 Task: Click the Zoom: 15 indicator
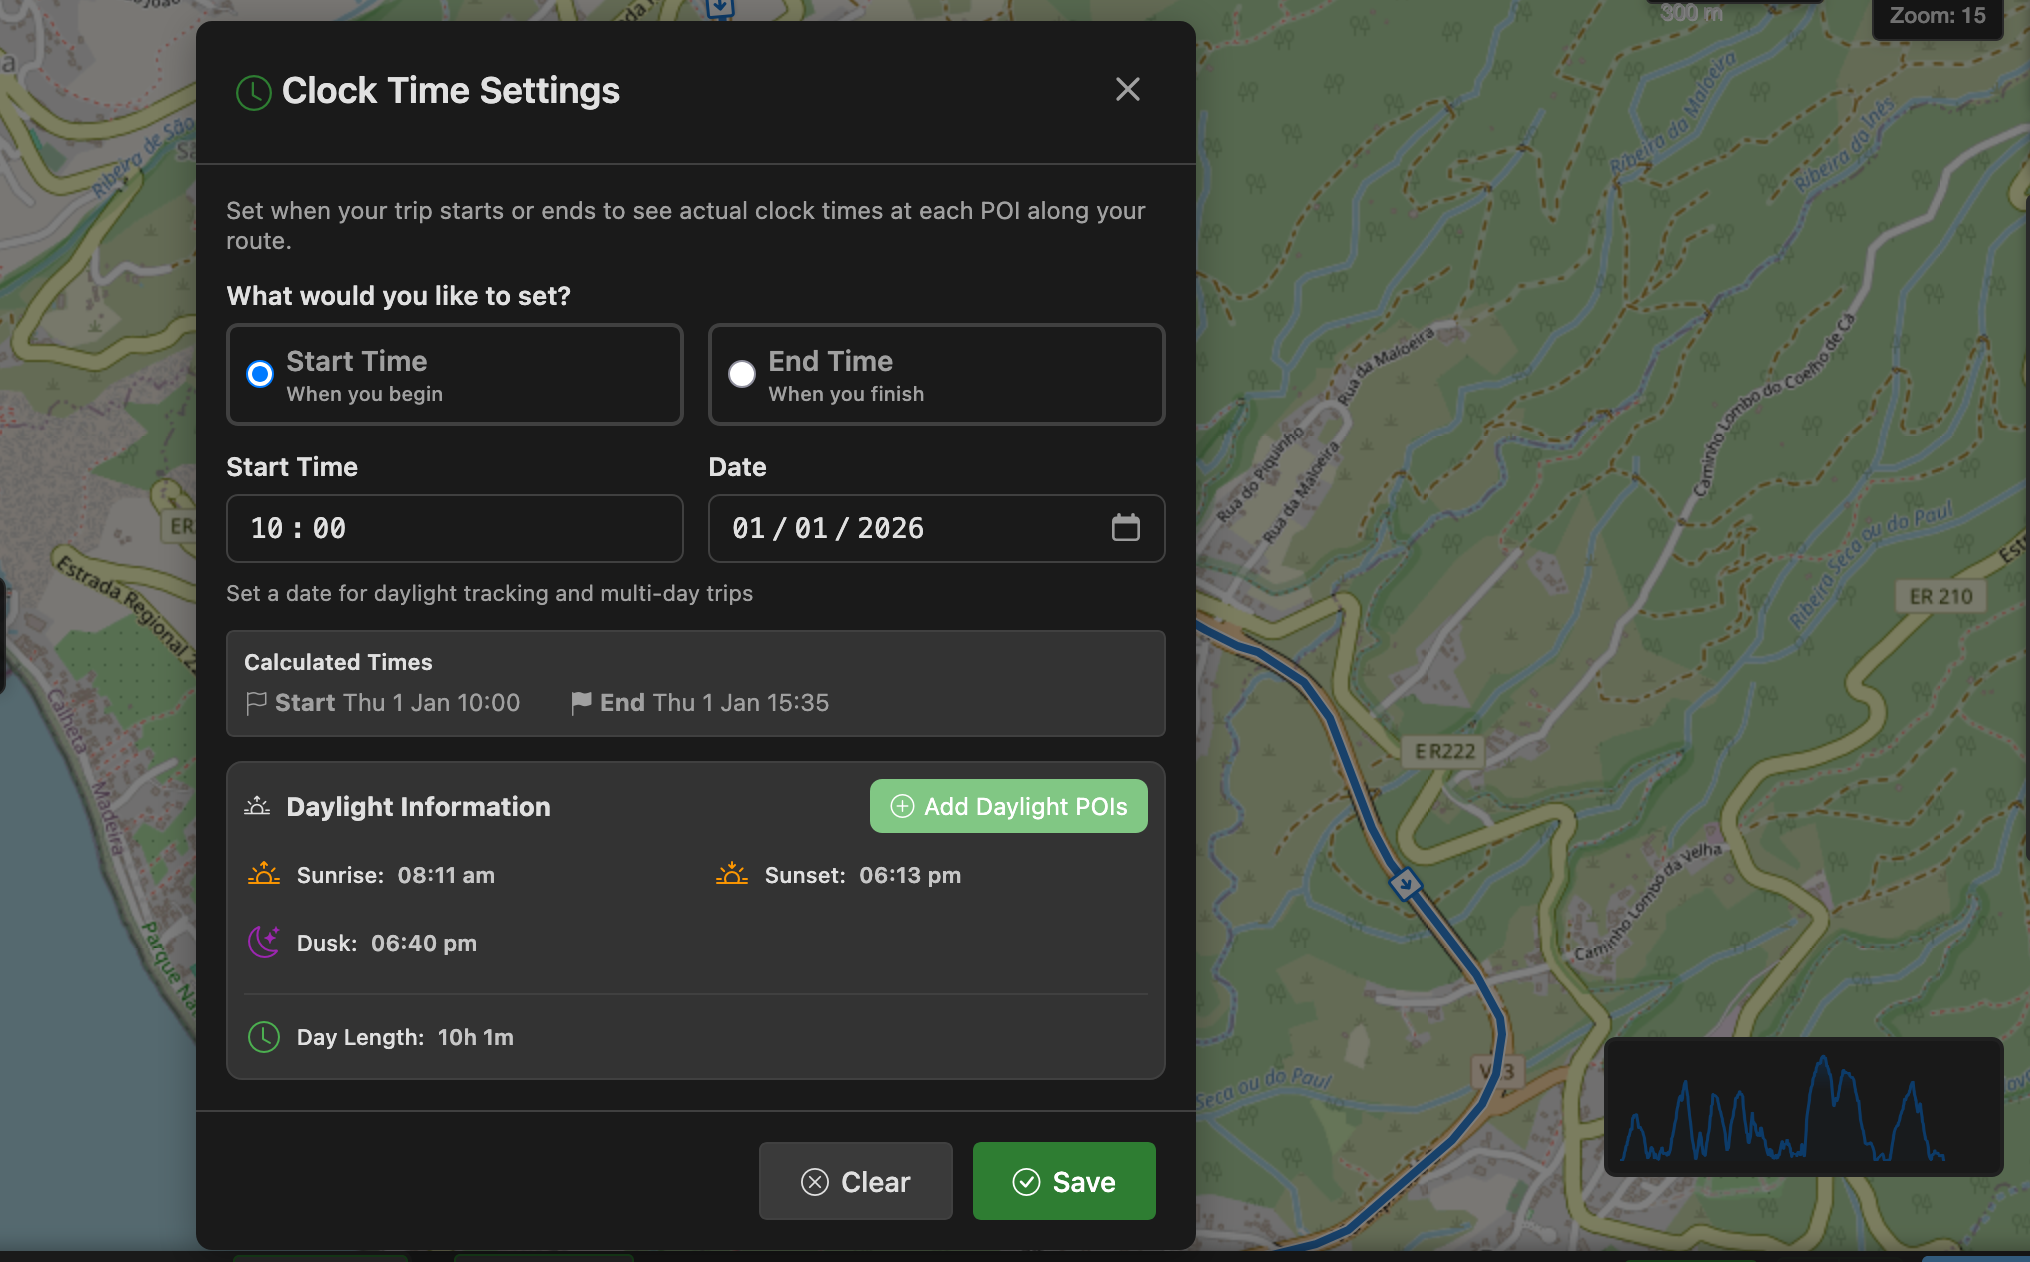point(1936,16)
